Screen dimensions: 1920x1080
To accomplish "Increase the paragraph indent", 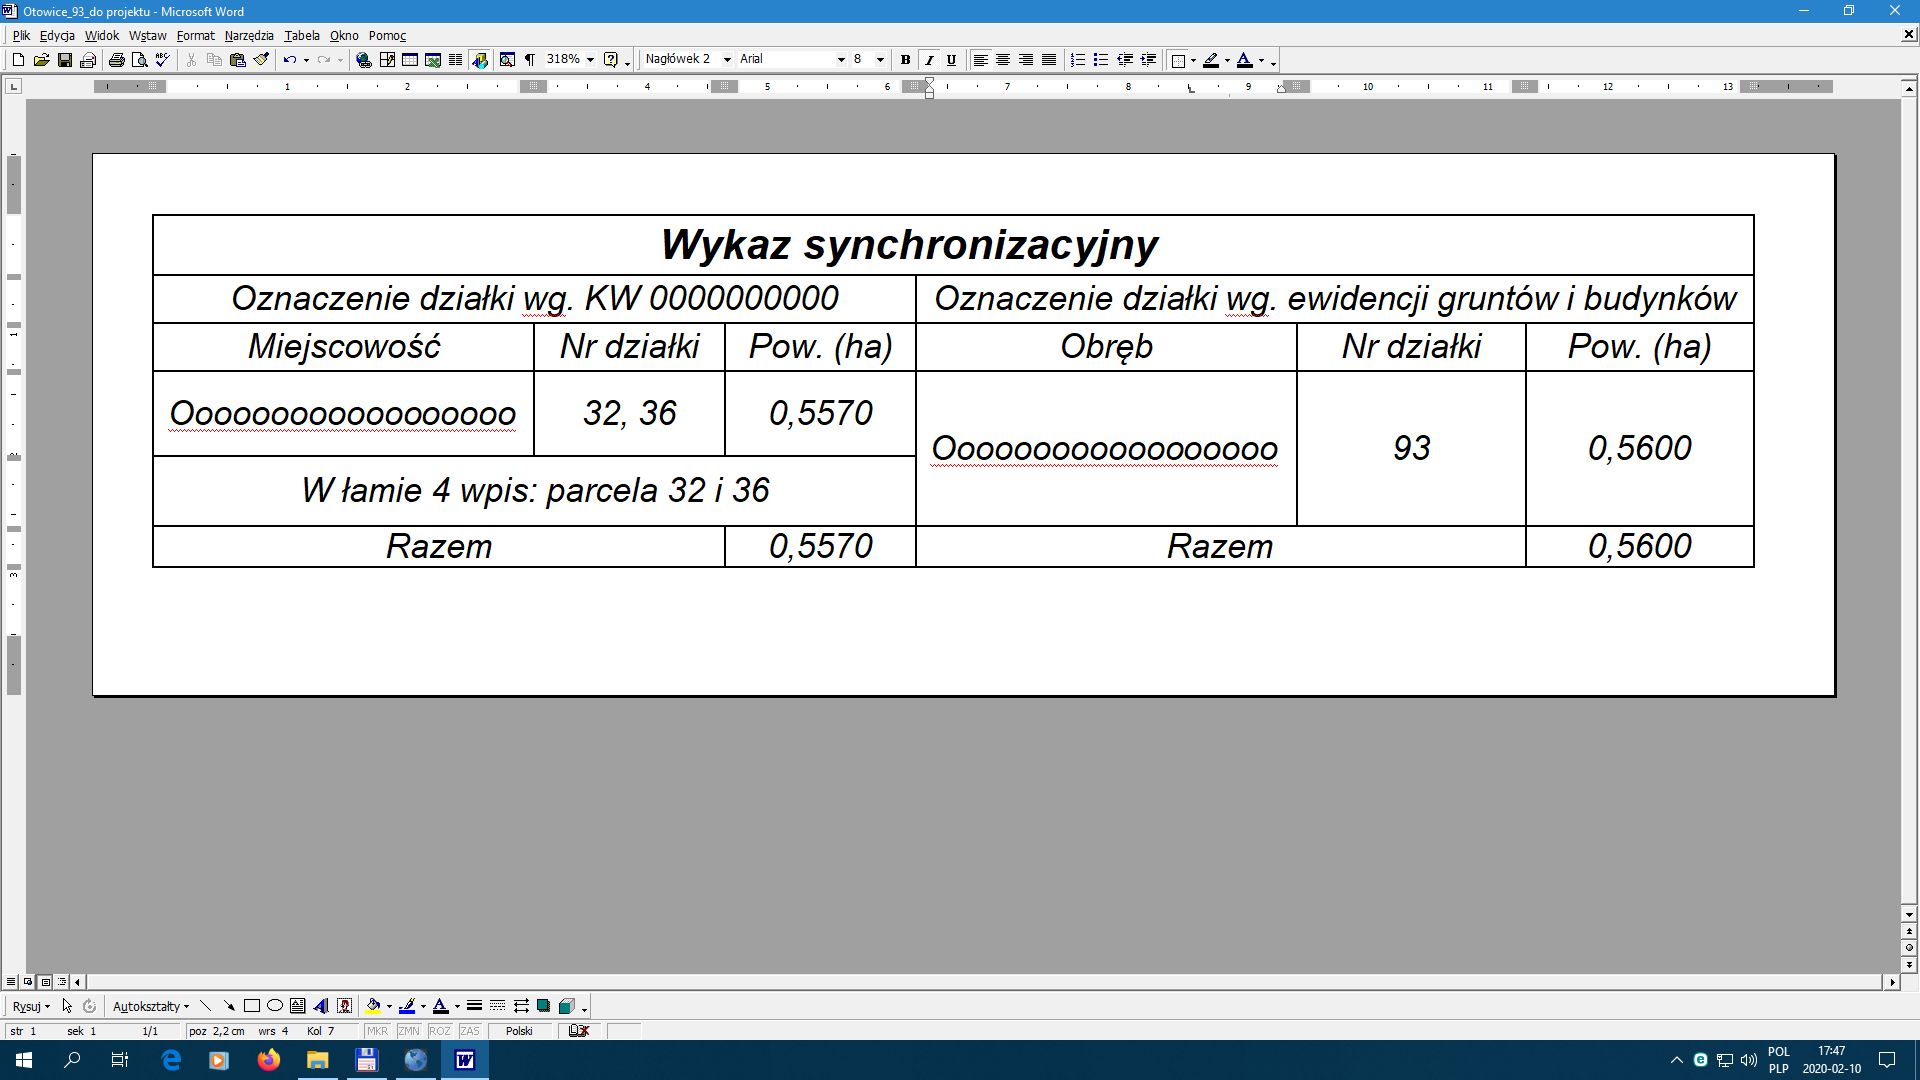I will pyautogui.click(x=1148, y=60).
